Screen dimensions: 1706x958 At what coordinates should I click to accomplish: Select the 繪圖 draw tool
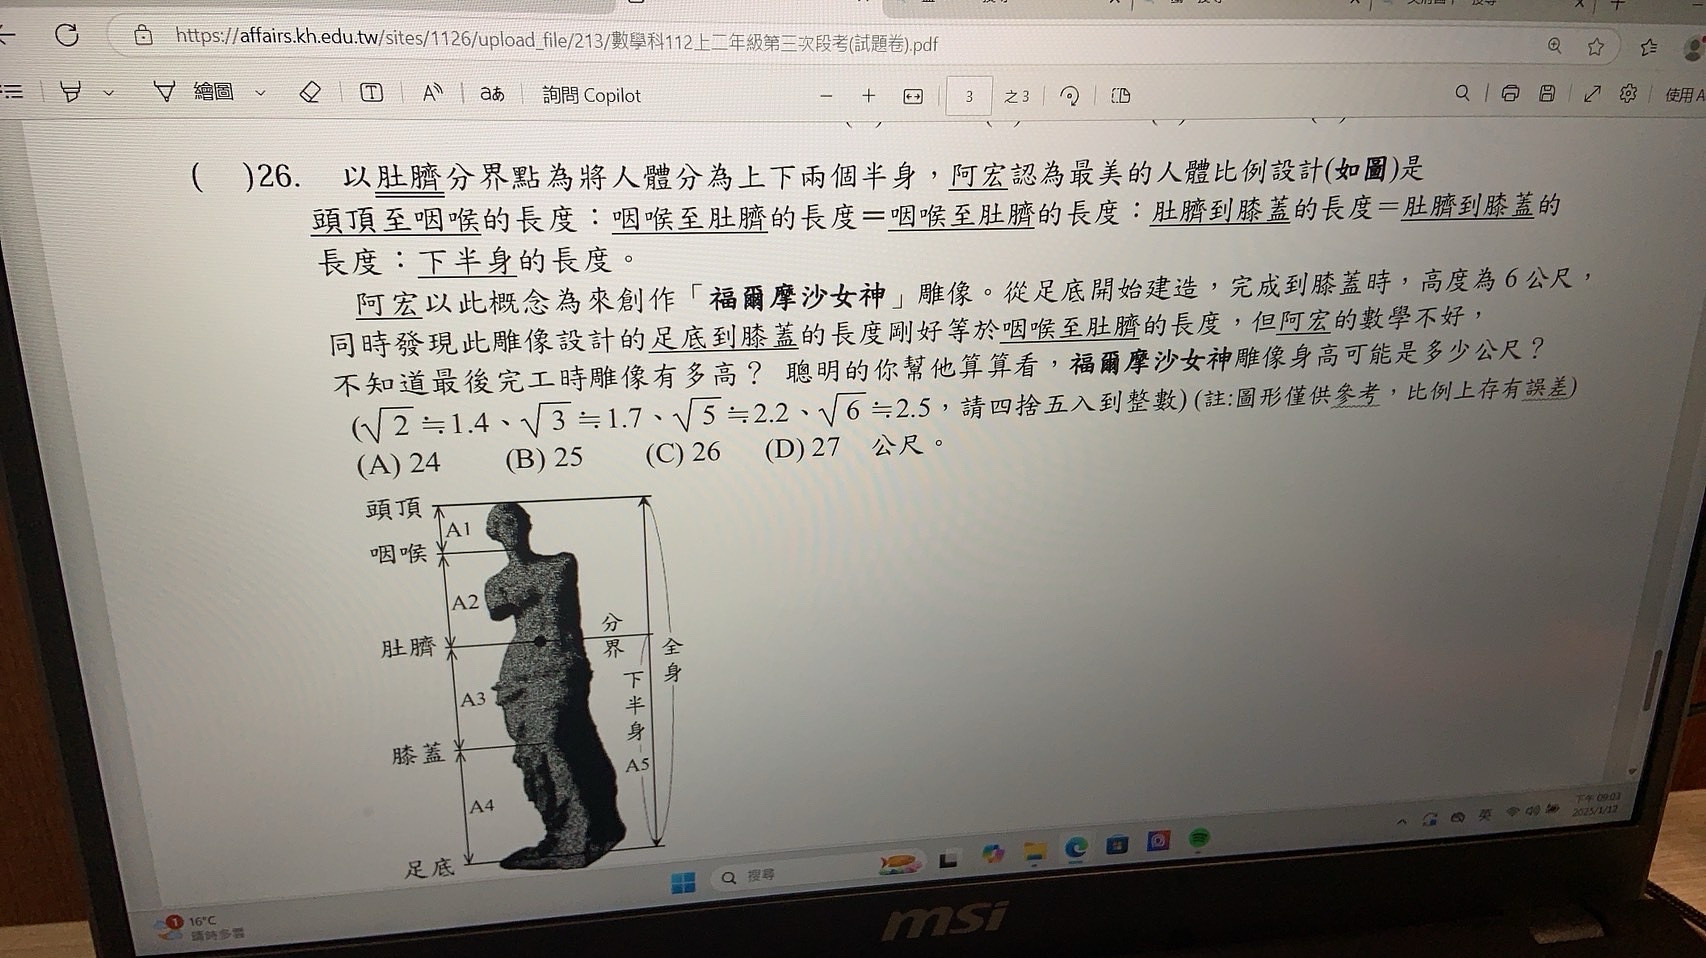[195, 92]
